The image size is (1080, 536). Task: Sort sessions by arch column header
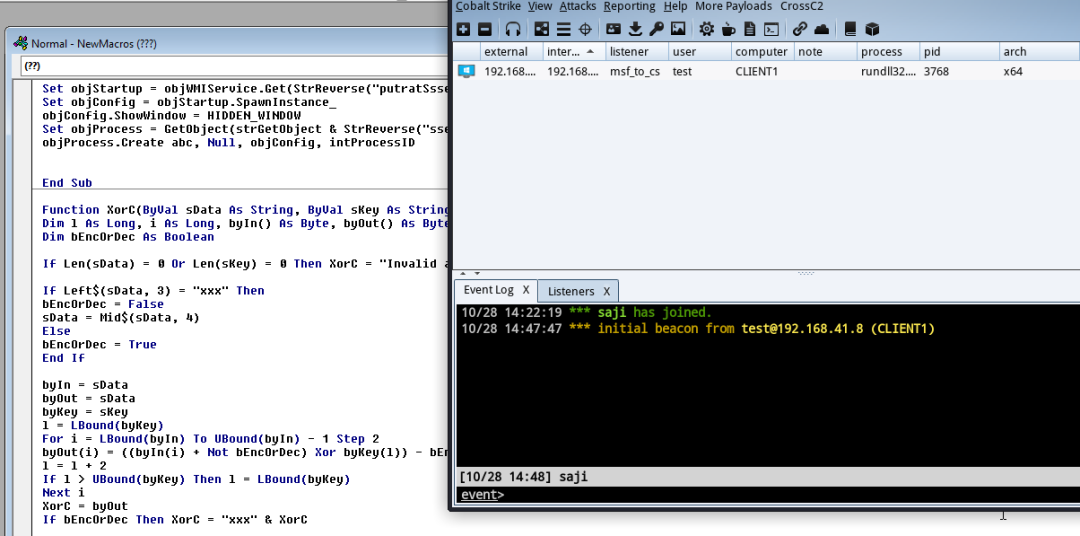1039,52
